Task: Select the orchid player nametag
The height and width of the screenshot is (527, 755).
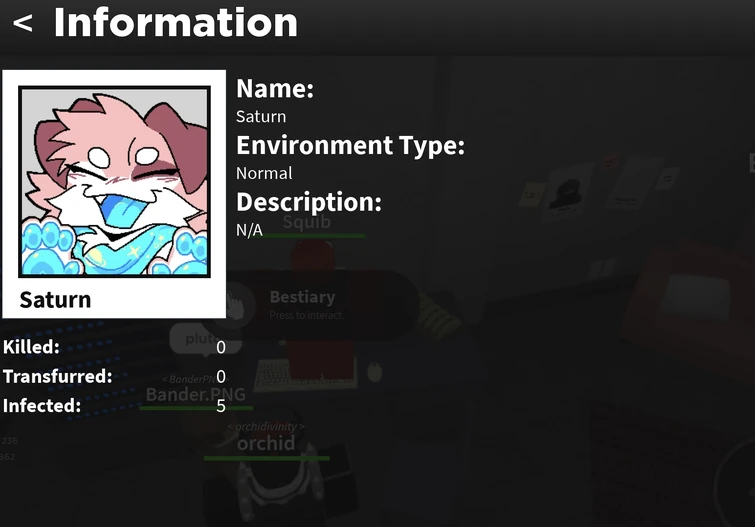Action: click(266, 443)
